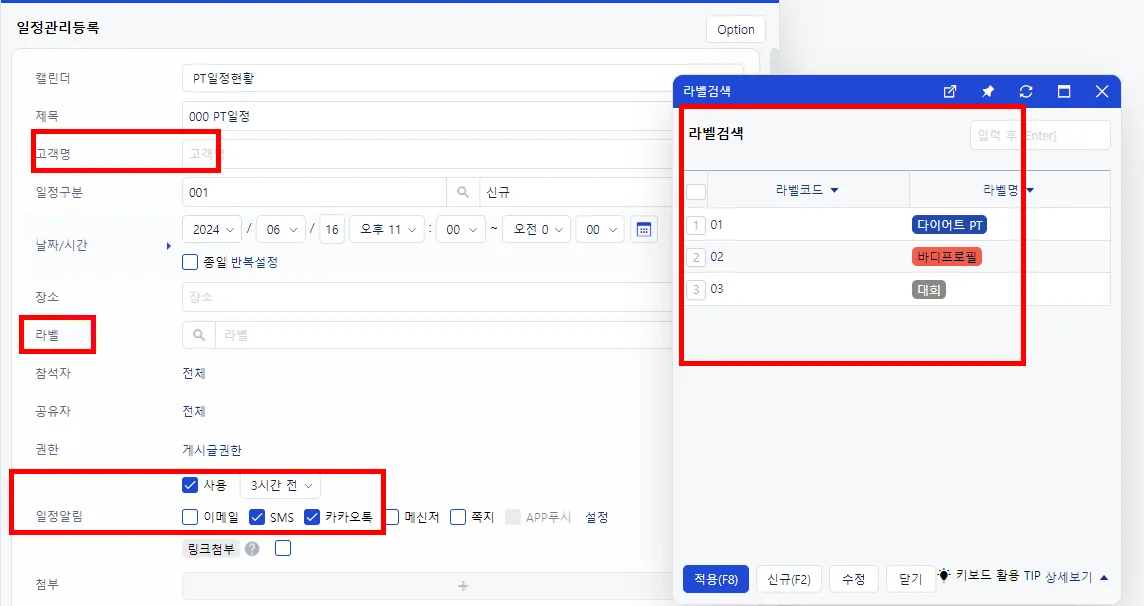Refresh the label search list

(1026, 91)
